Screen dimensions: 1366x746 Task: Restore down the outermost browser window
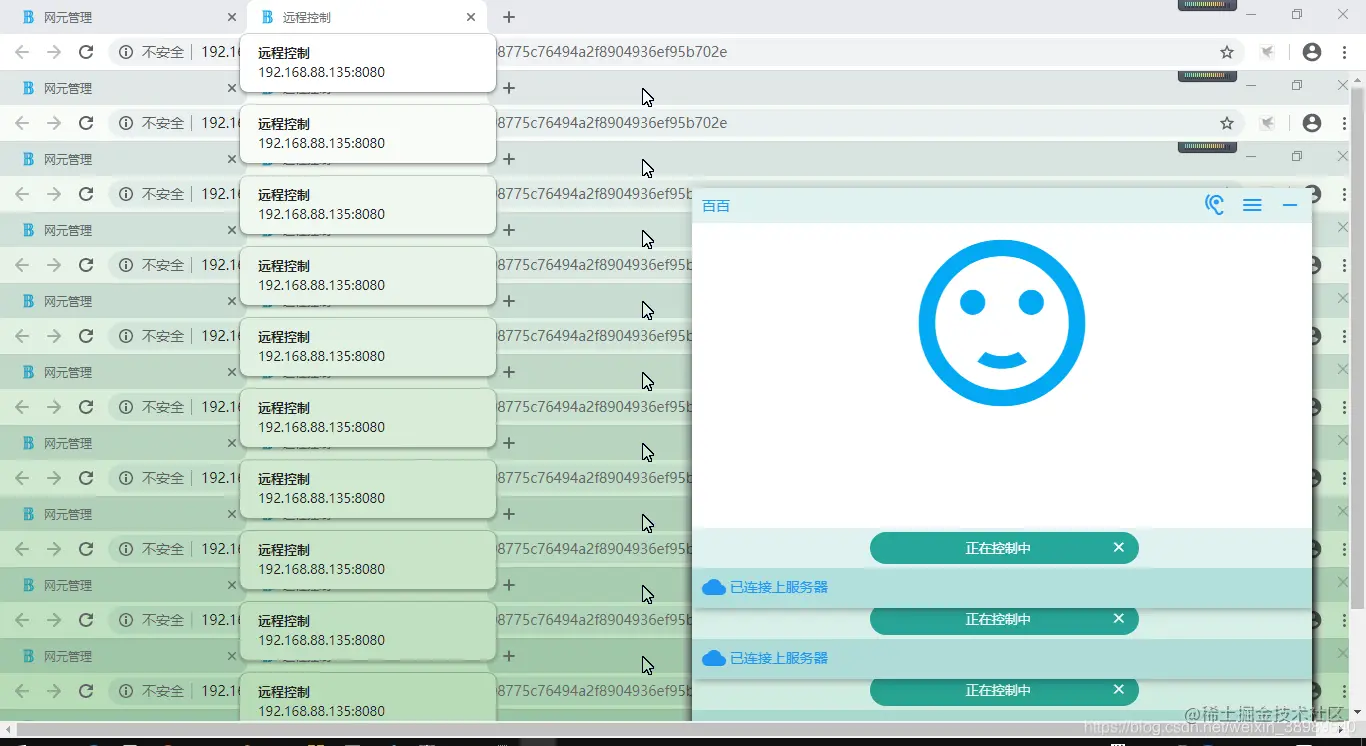1297,15
